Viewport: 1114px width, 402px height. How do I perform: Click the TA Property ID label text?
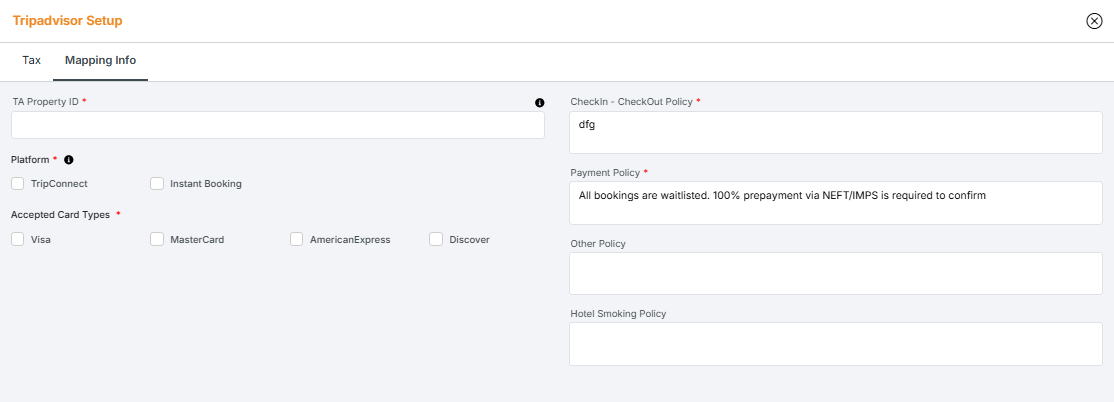point(45,102)
